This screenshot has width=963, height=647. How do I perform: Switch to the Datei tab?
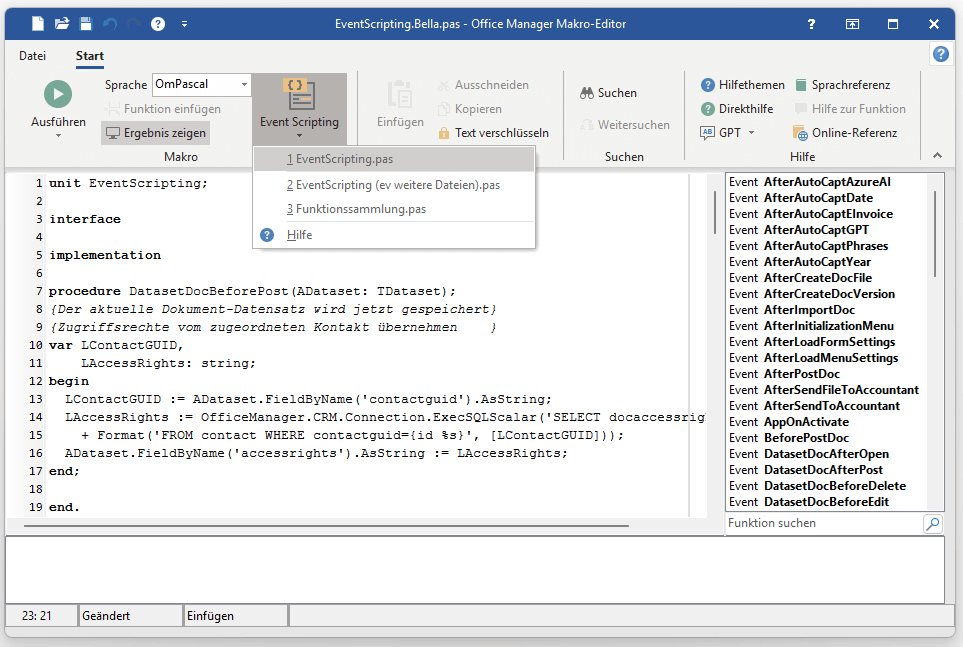click(x=32, y=56)
